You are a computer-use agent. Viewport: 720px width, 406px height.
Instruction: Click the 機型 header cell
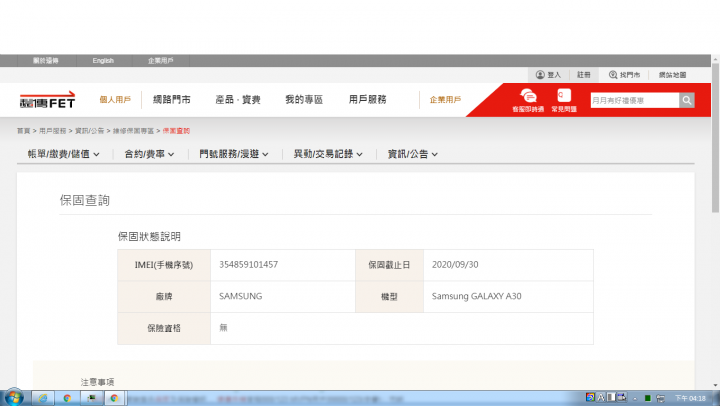[389, 297]
